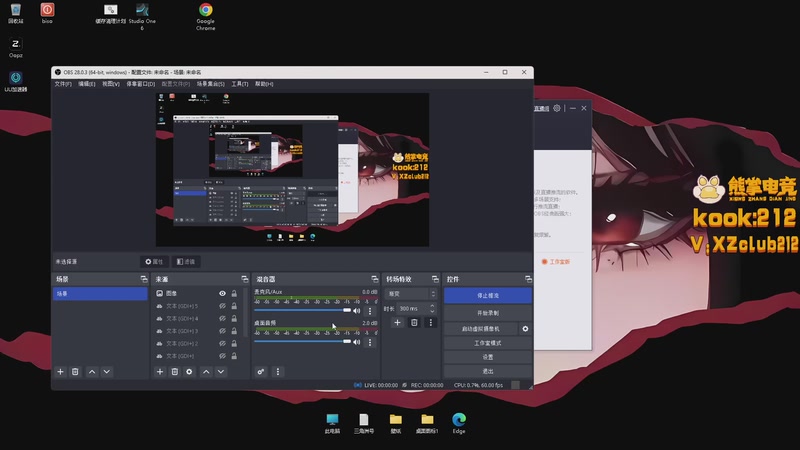Show the Text (GDI+) 3 source

point(222,331)
